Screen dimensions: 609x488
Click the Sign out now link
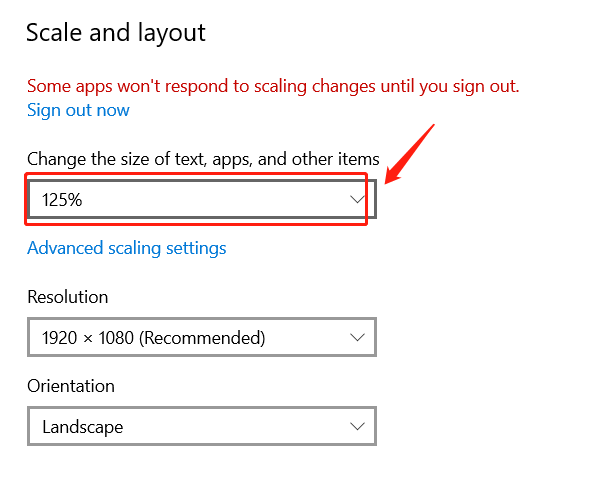[x=78, y=110]
